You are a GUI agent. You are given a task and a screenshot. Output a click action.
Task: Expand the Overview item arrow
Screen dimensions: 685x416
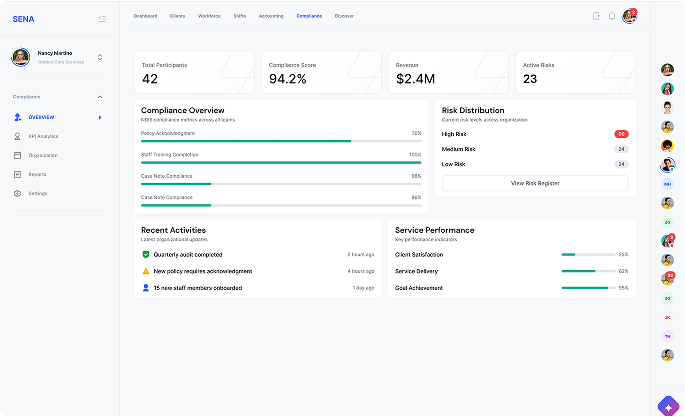(x=99, y=118)
